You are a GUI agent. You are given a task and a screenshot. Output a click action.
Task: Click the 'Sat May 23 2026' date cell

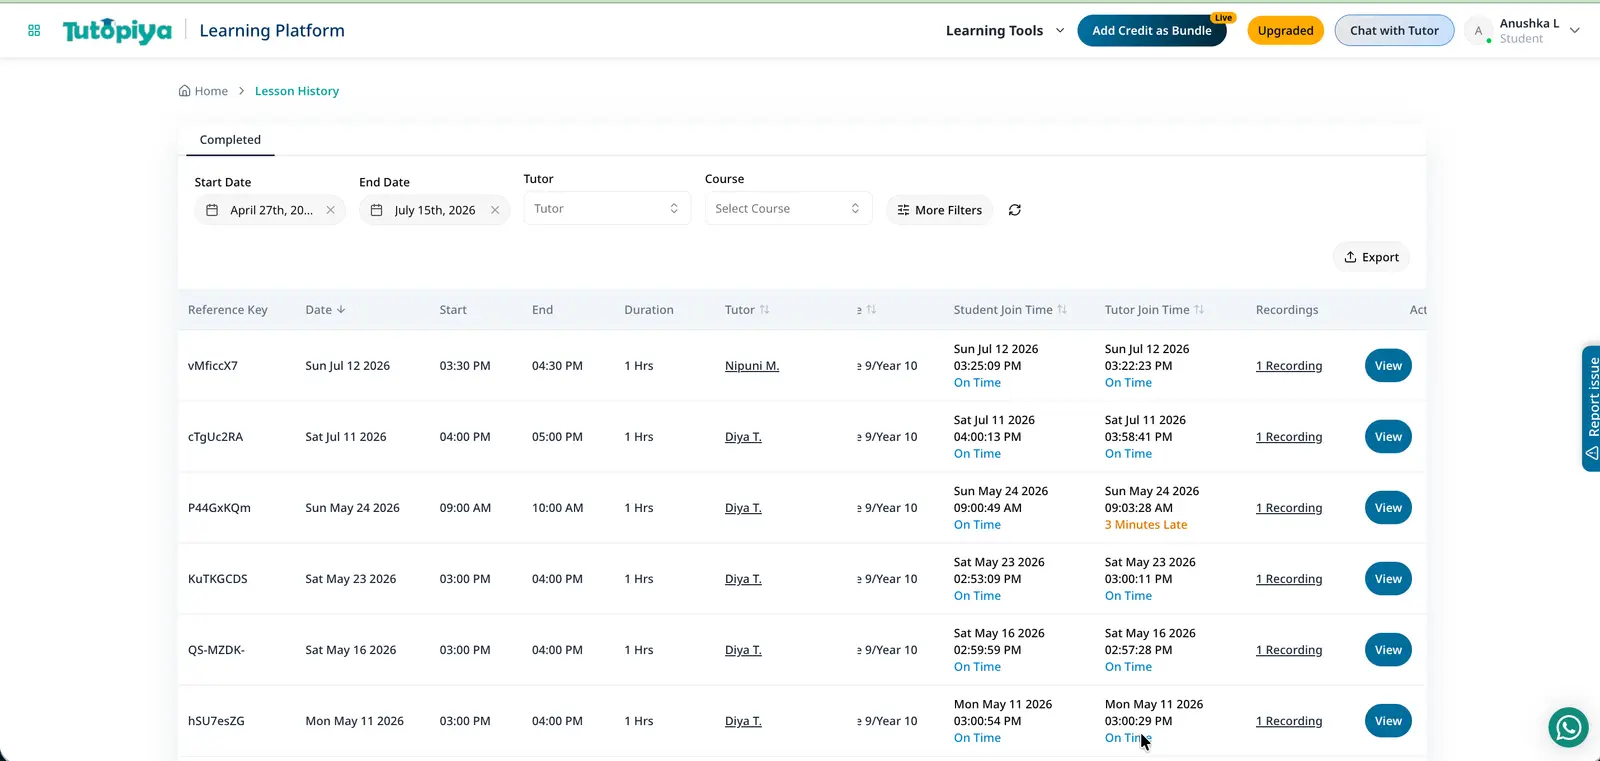click(x=351, y=579)
